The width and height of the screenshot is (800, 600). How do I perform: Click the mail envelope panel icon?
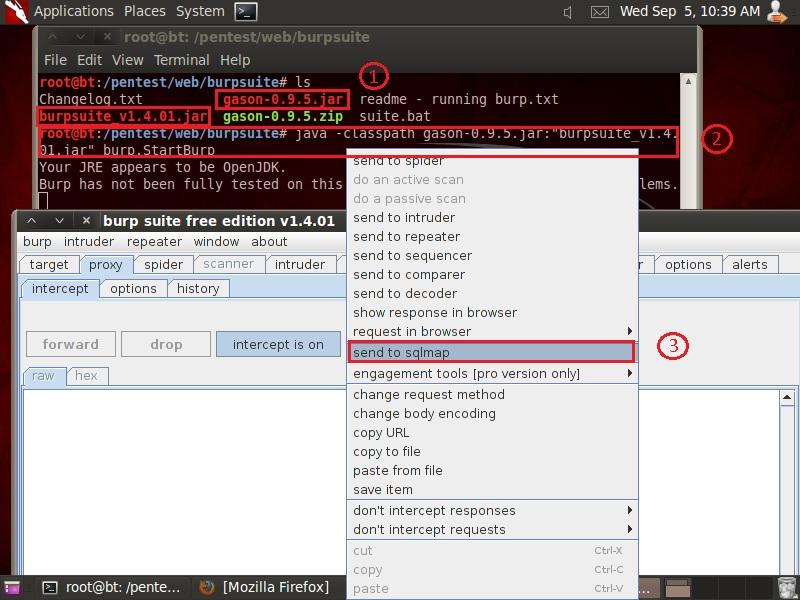coord(599,12)
